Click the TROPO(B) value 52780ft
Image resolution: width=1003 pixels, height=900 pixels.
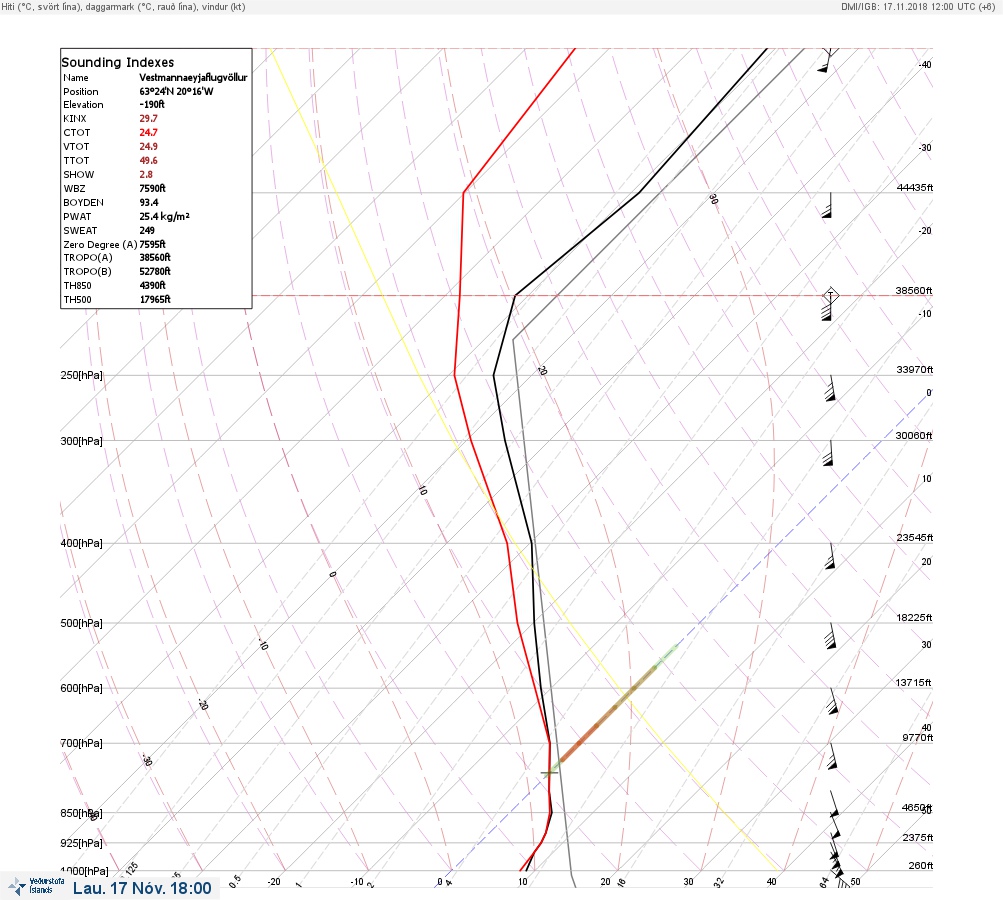point(155,271)
